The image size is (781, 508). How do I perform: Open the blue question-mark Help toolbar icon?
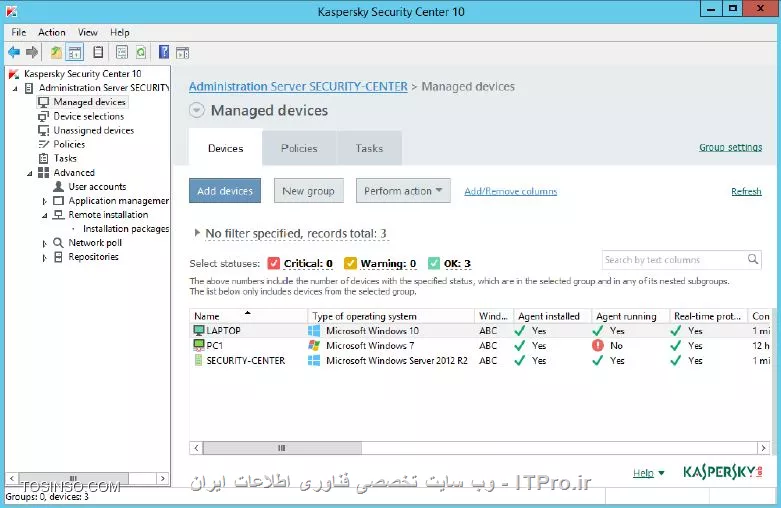click(164, 52)
